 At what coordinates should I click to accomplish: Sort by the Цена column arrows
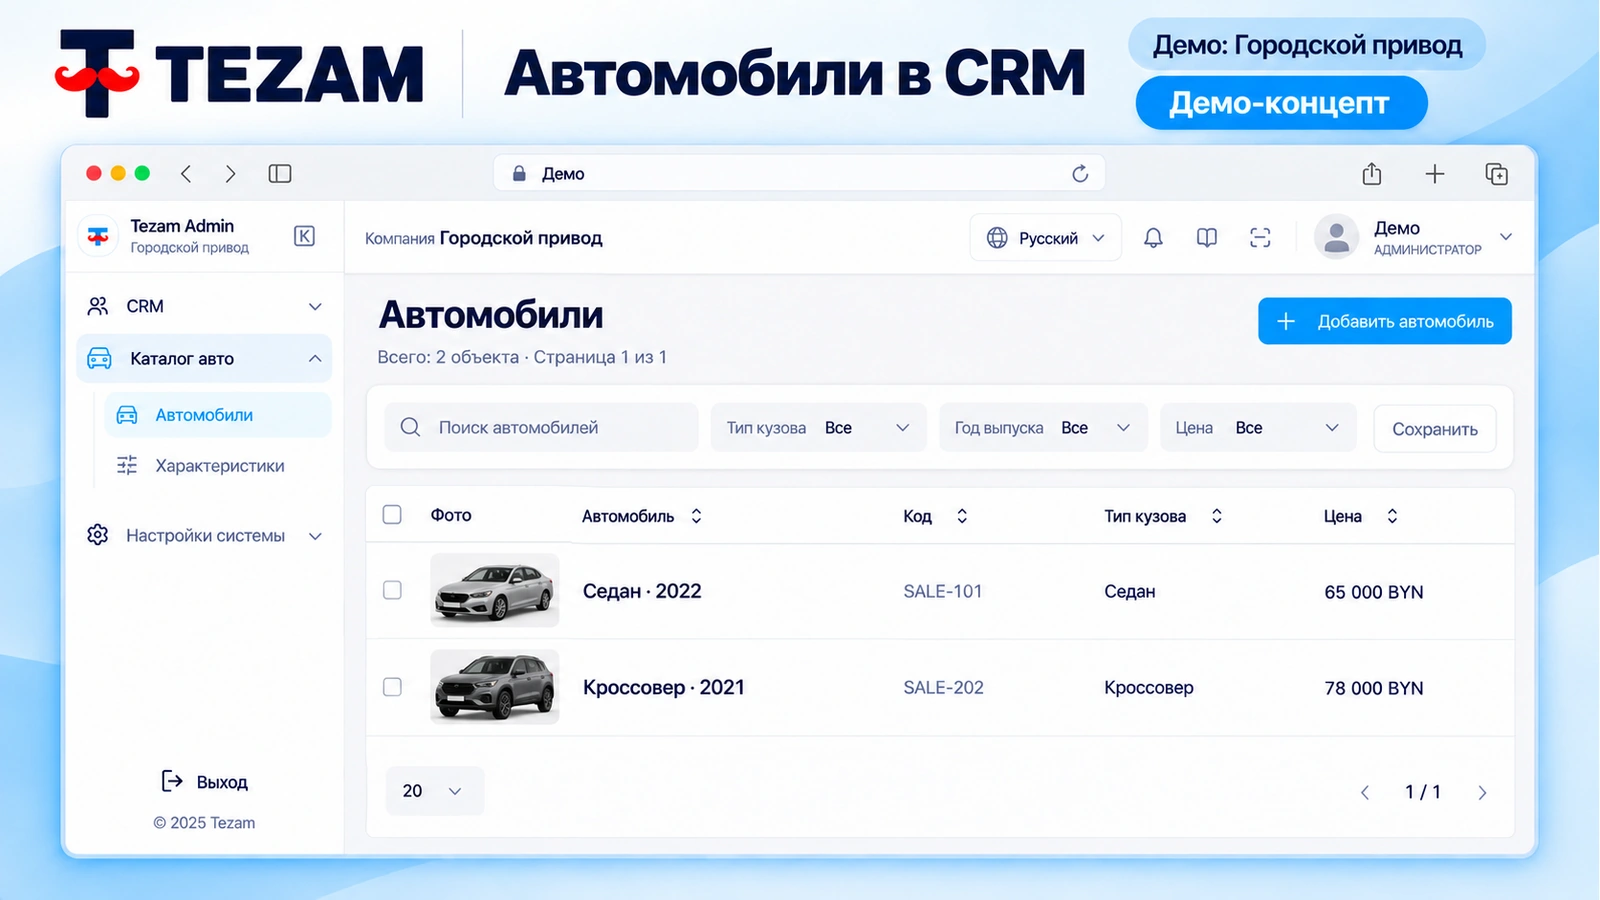pyautogui.click(x=1392, y=516)
